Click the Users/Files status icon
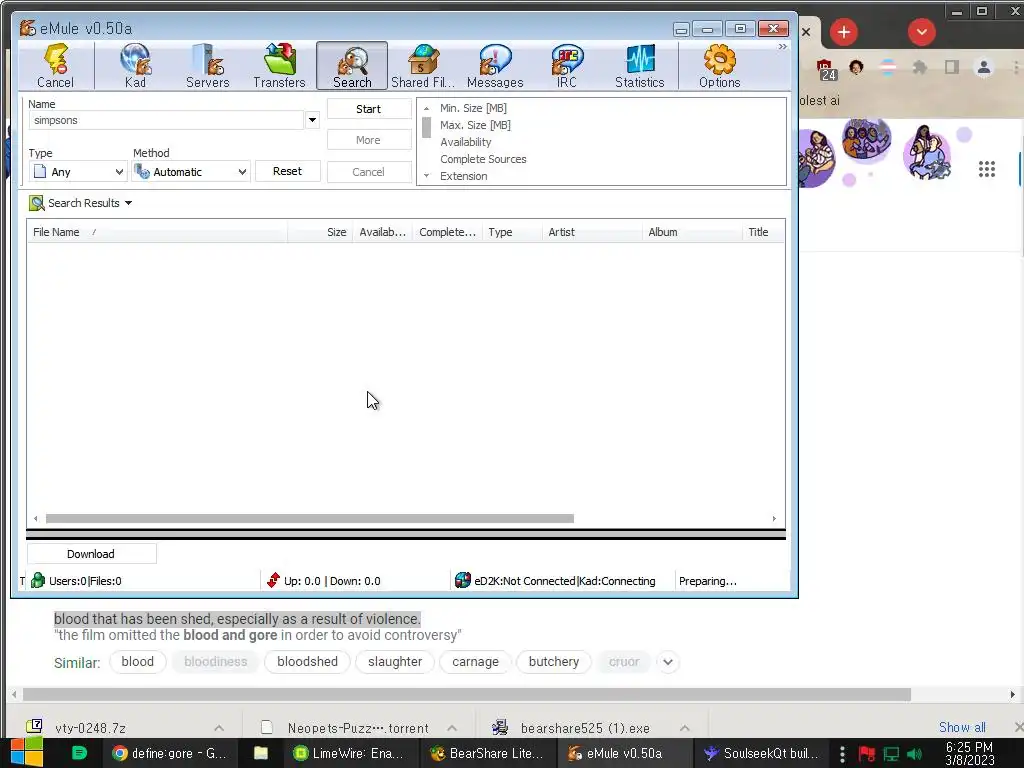This screenshot has width=1024, height=768. coord(38,581)
